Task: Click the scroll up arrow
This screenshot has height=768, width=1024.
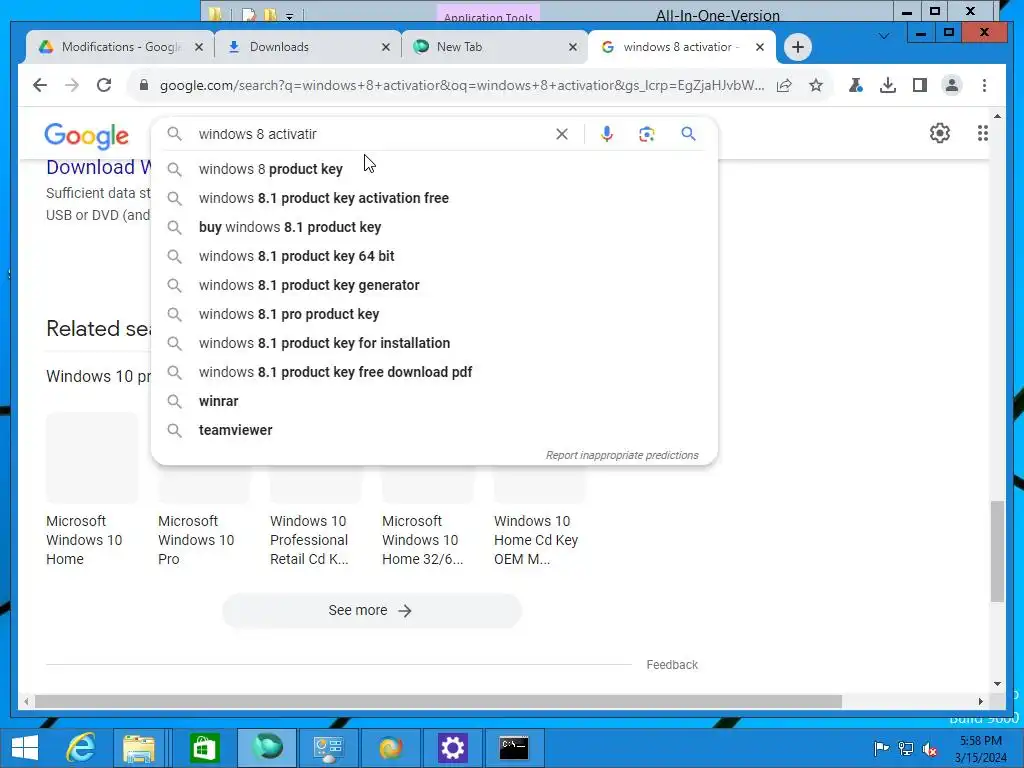Action: [997, 116]
